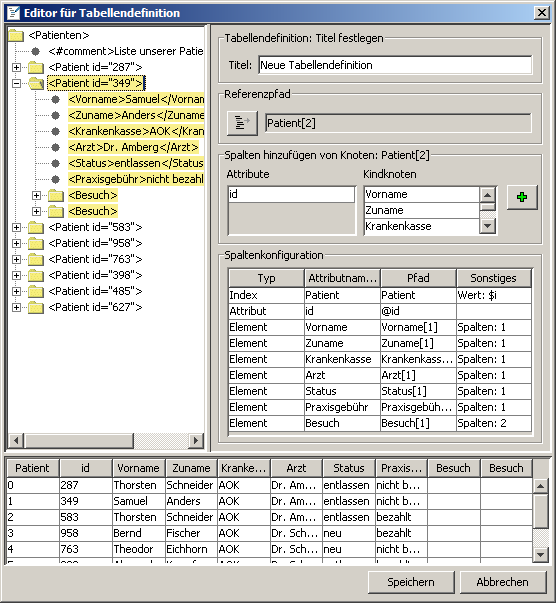This screenshot has width=556, height=603.
Task: Select the id entry in Attribute list
Action: click(x=291, y=194)
